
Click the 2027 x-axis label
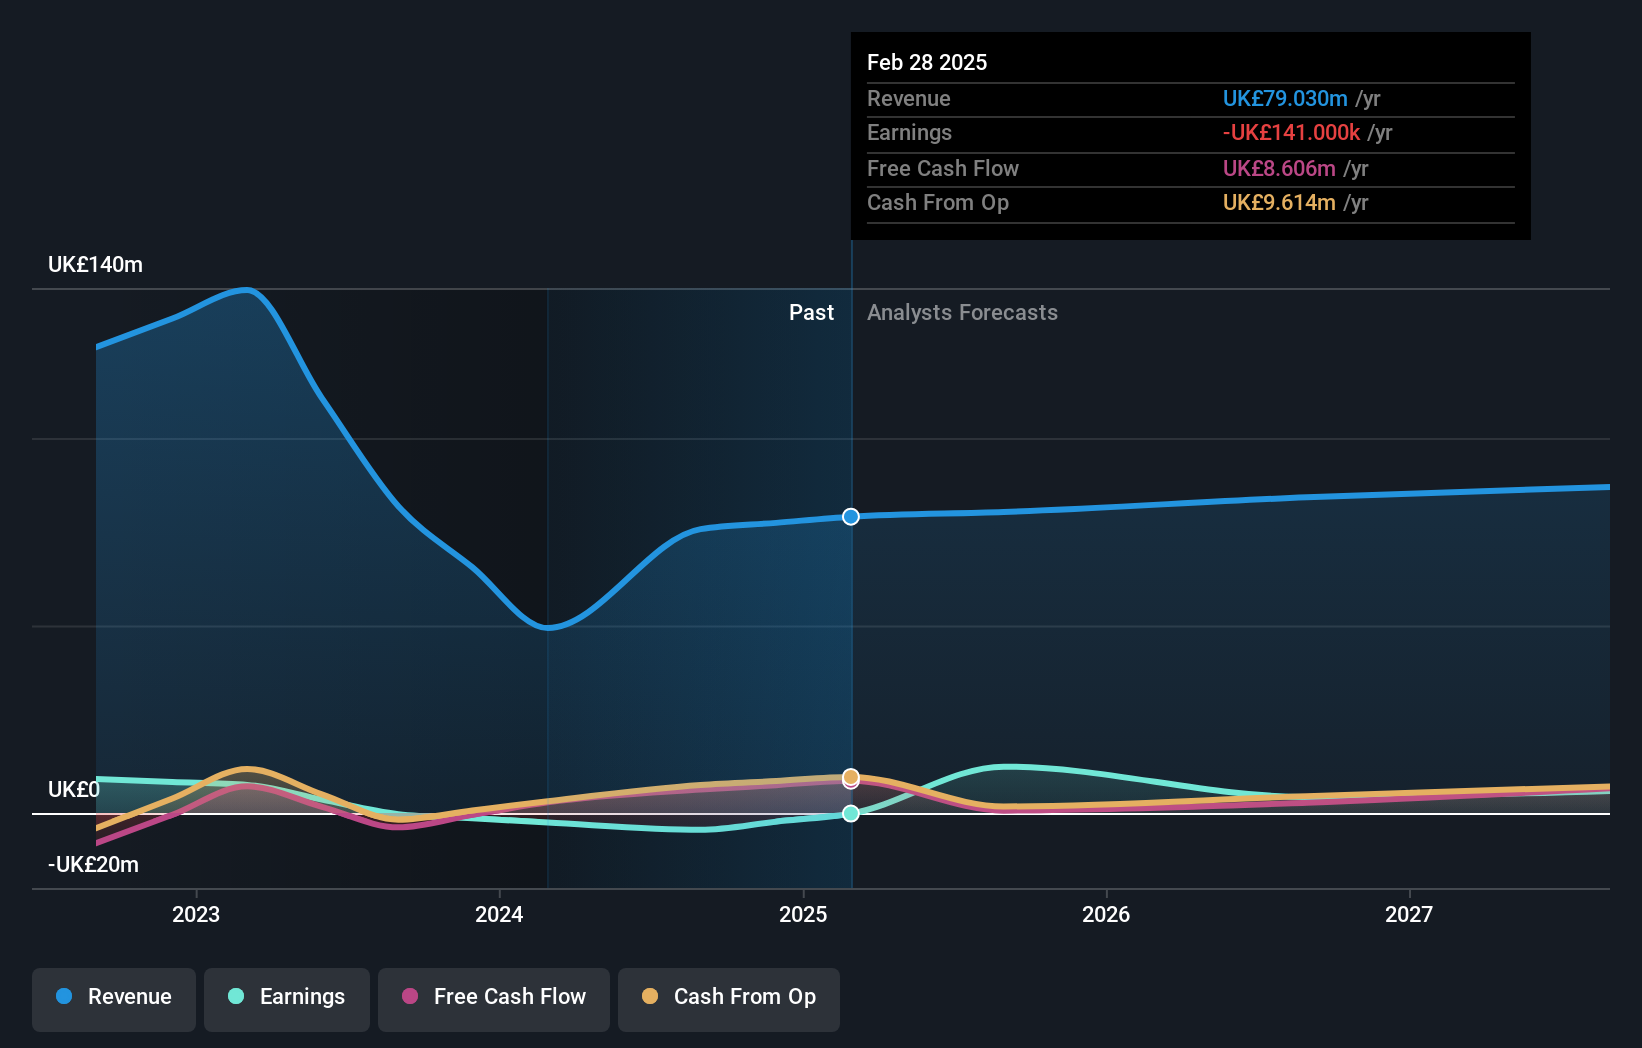tap(1409, 914)
